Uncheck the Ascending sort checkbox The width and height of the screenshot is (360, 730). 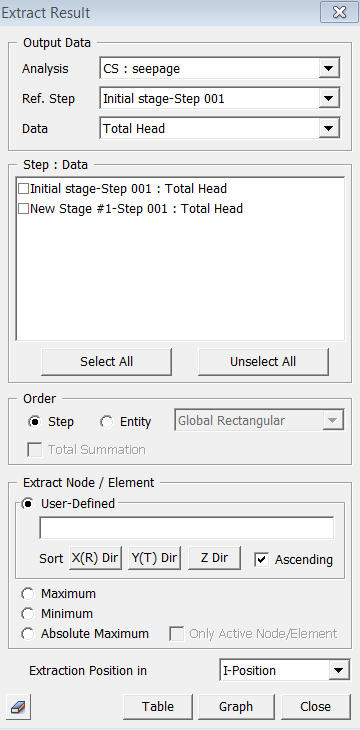coord(261,559)
